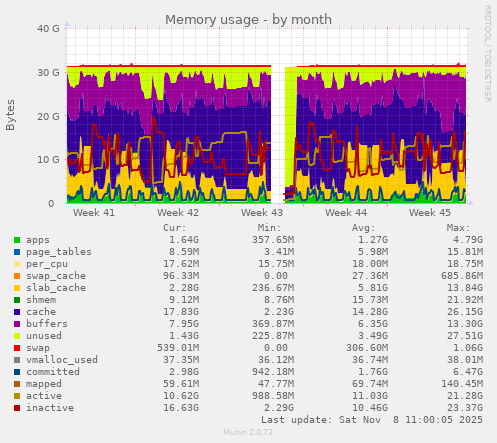The height and width of the screenshot is (443, 497).
Task: Click the 'committed' legend label
Action: [53, 372]
